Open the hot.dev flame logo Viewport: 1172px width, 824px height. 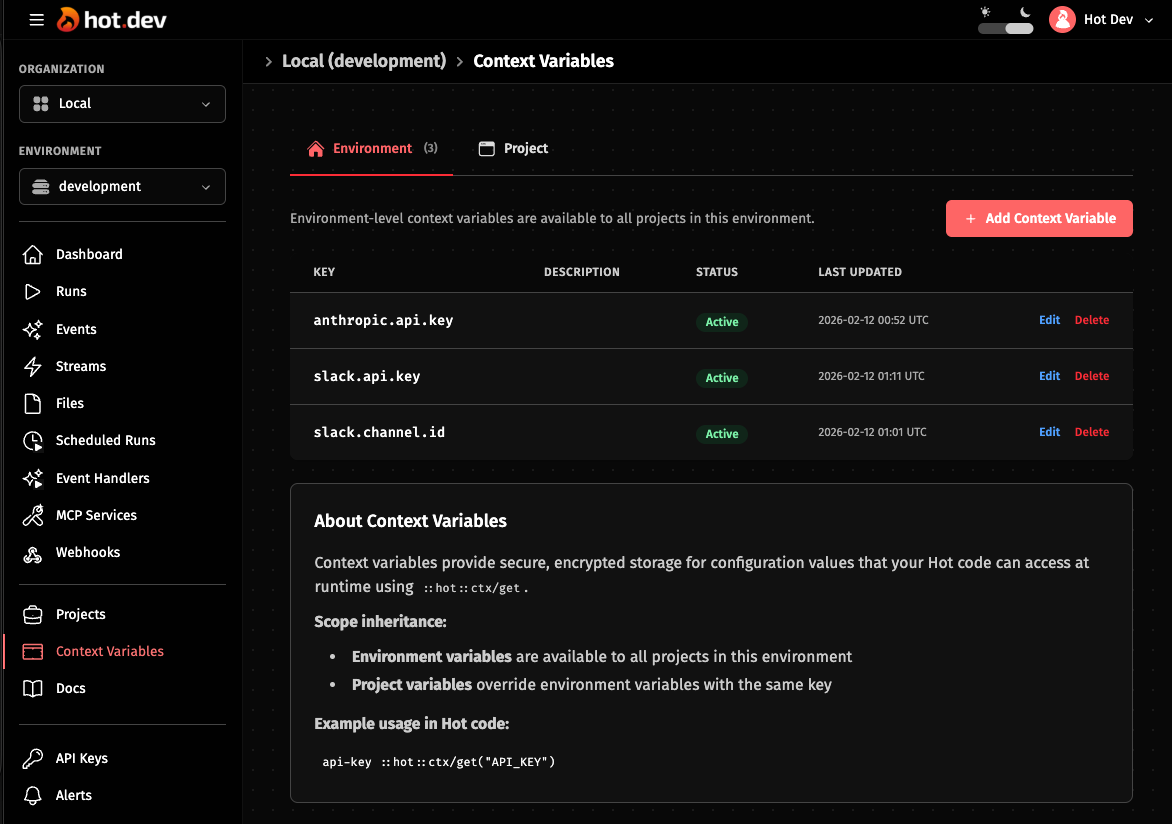tap(68, 18)
